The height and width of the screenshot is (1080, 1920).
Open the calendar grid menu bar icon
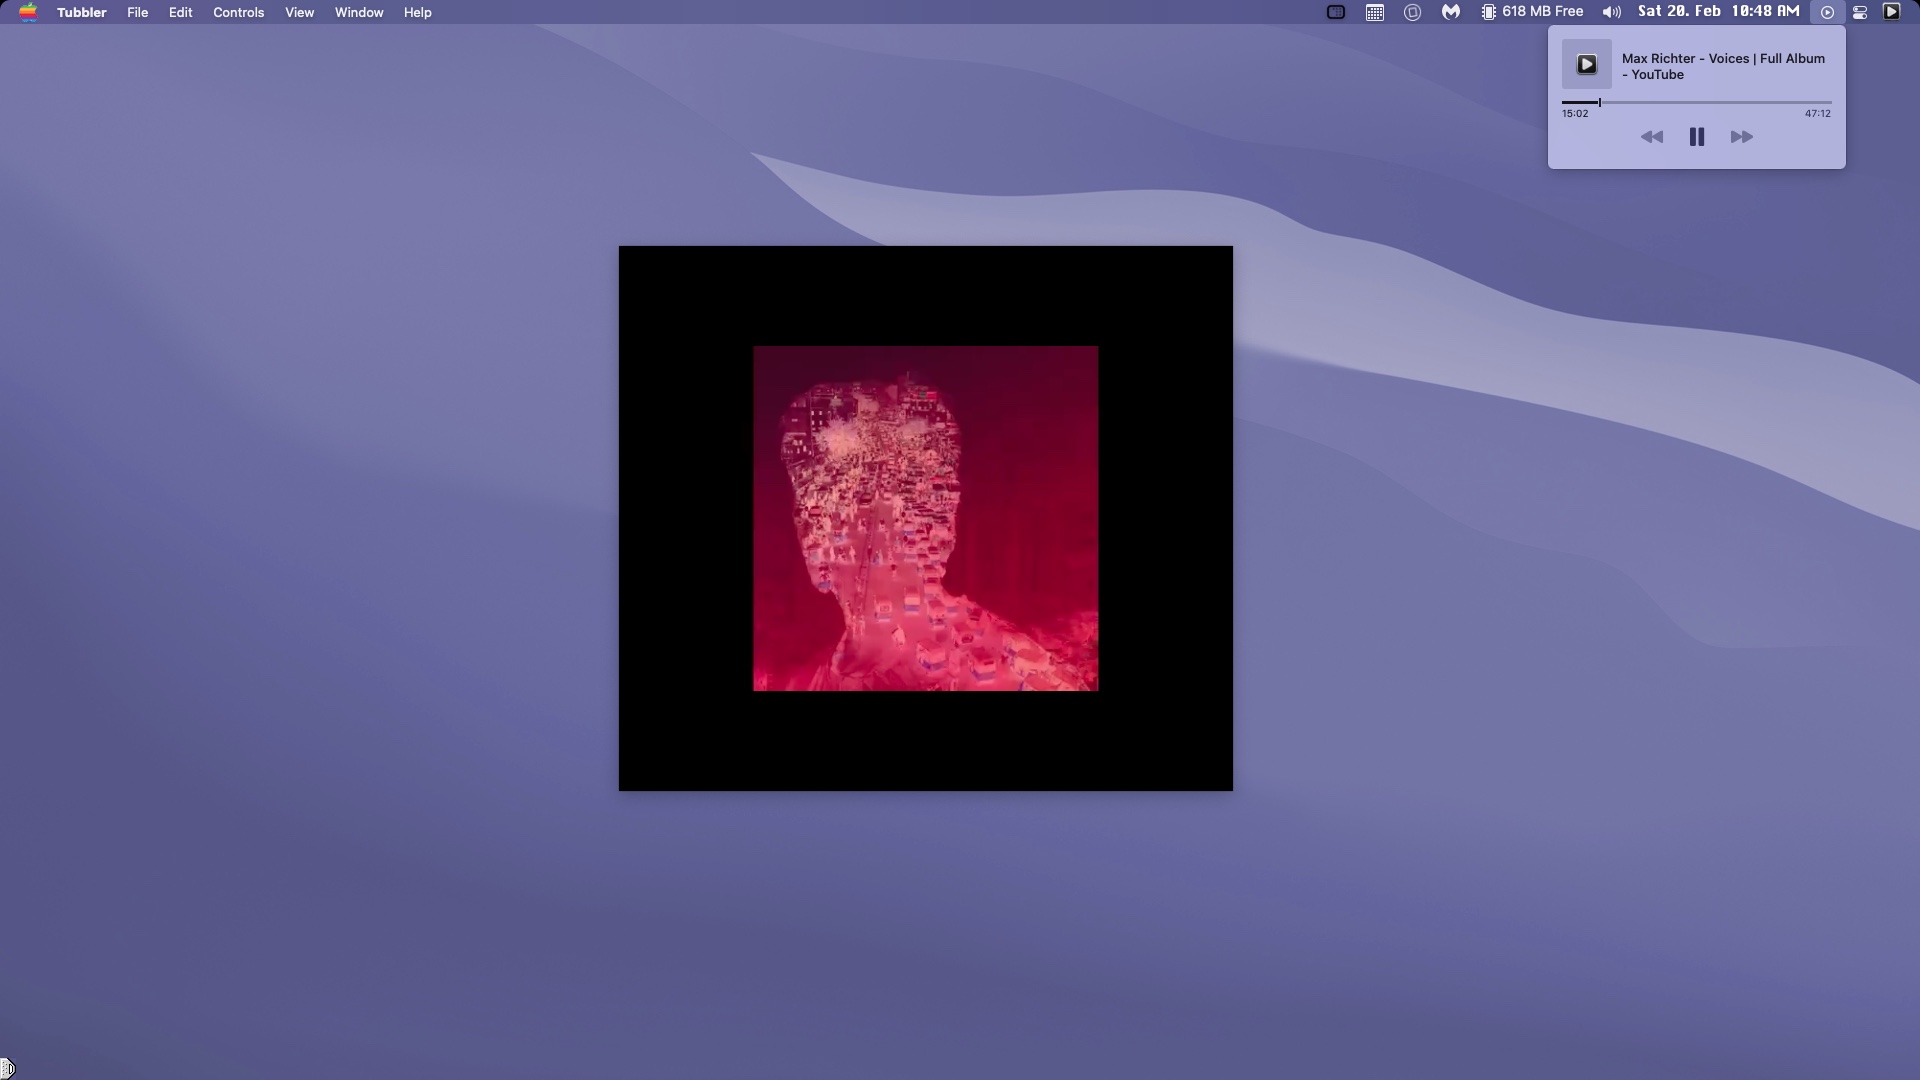click(x=1375, y=12)
